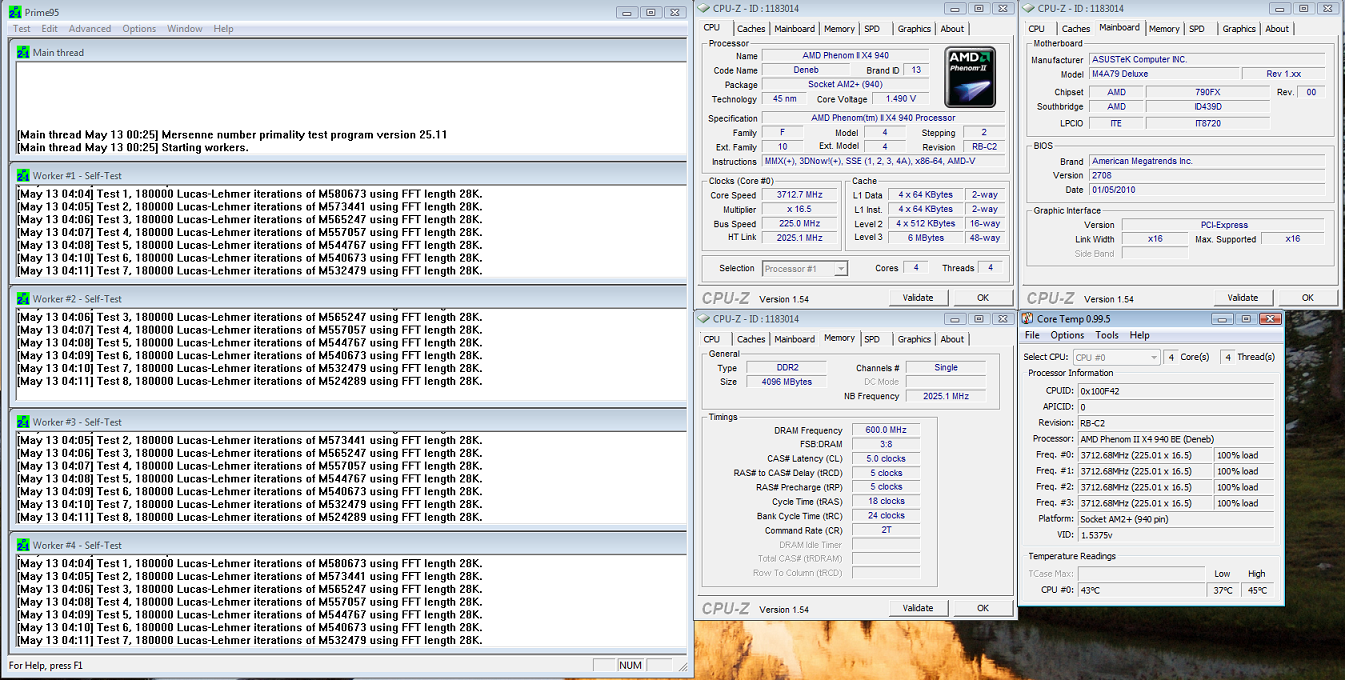The height and width of the screenshot is (680, 1345).
Task: Click the Core Voltage 1.490 V field
Action: (x=903, y=99)
